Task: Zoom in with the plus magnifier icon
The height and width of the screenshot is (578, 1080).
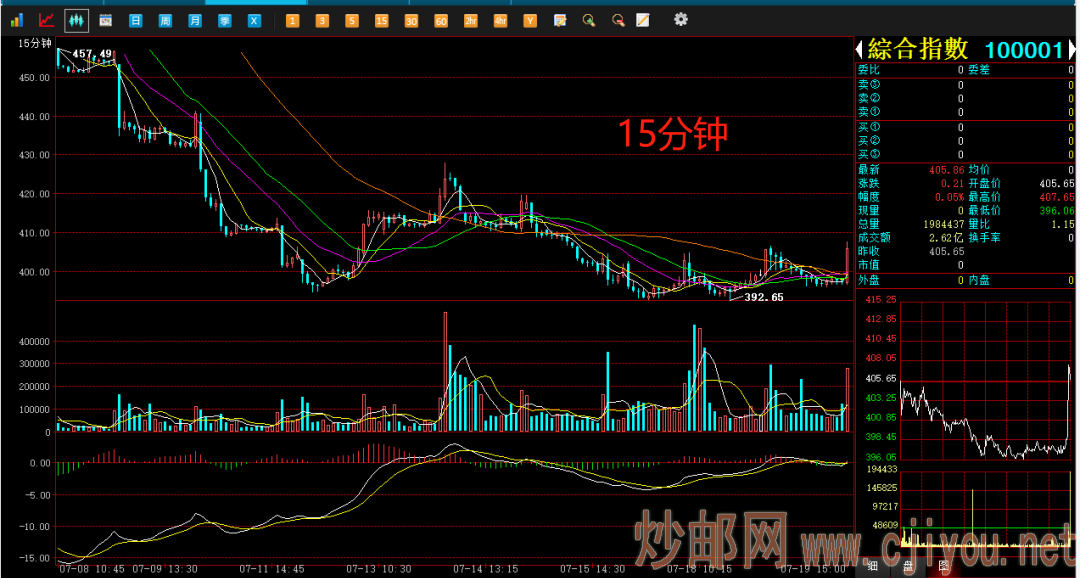Action: [589, 21]
